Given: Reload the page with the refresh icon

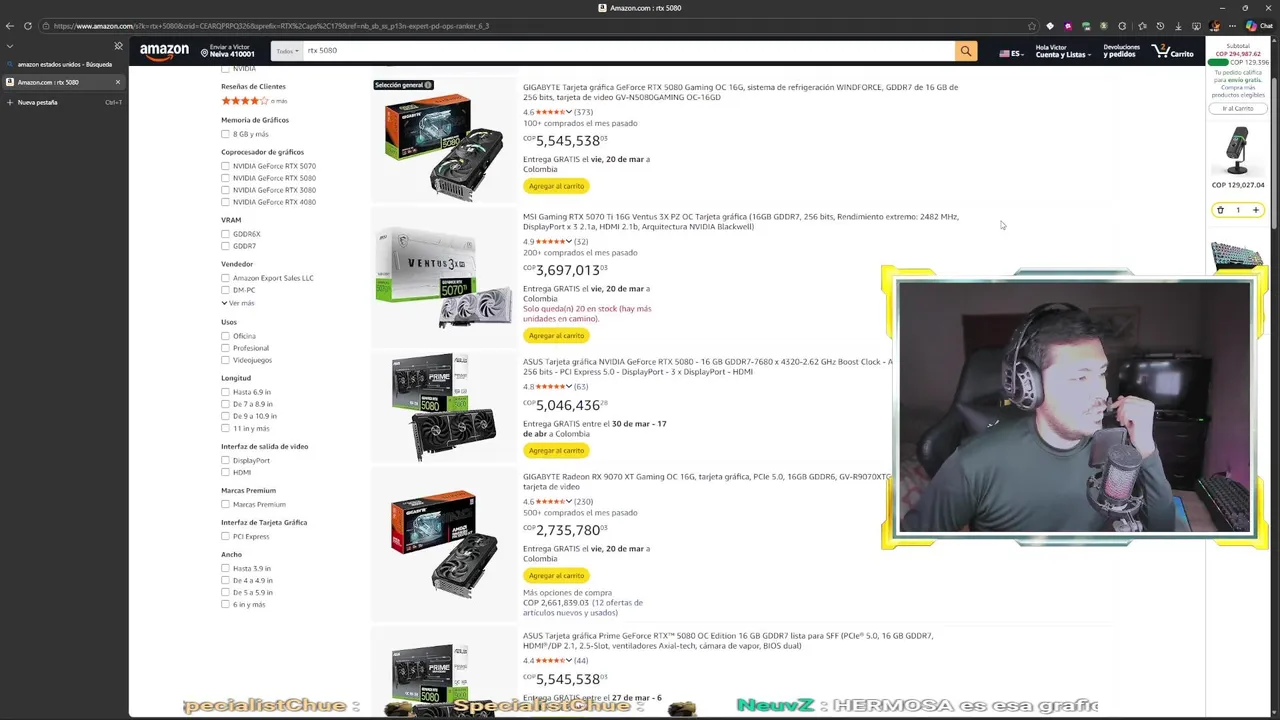Looking at the screenshot, I should [x=28, y=26].
